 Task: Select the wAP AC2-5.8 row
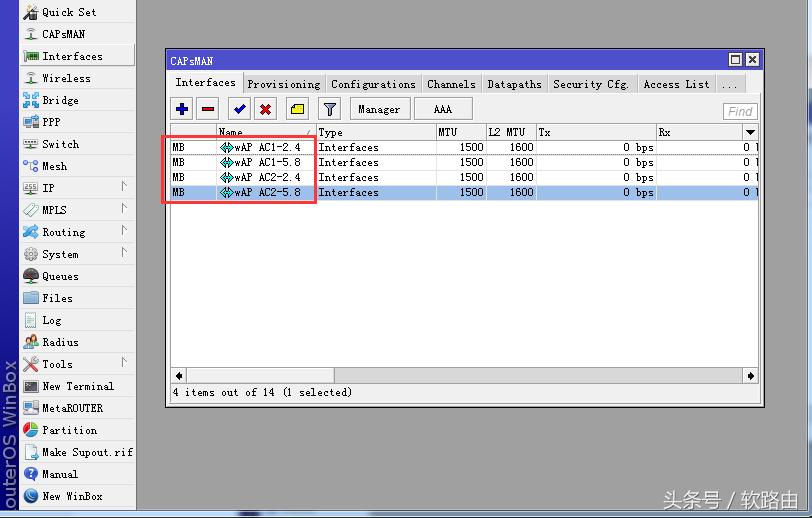click(x=465, y=193)
